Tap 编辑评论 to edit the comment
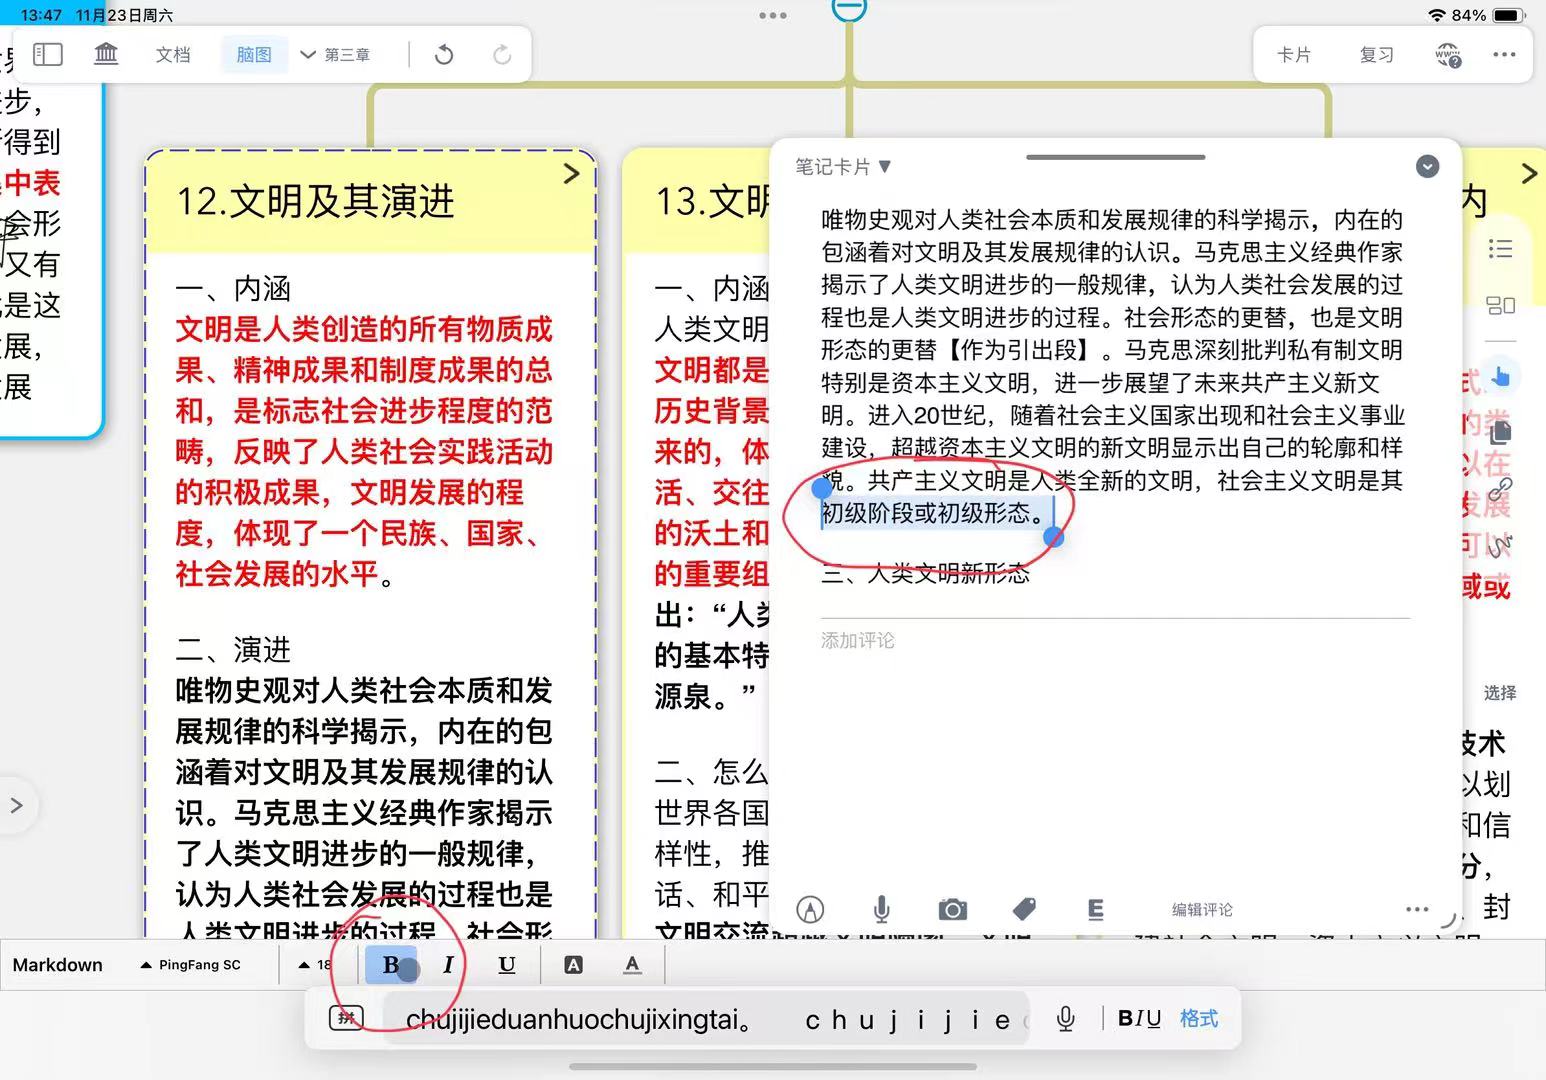The width and height of the screenshot is (1546, 1080). coord(1202,910)
